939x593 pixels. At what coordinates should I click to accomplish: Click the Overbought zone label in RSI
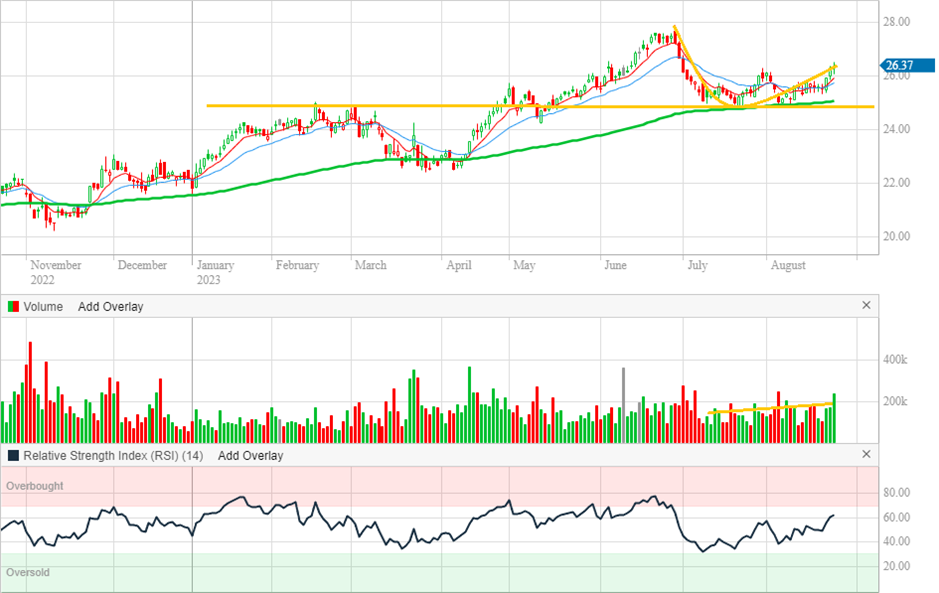(35, 486)
